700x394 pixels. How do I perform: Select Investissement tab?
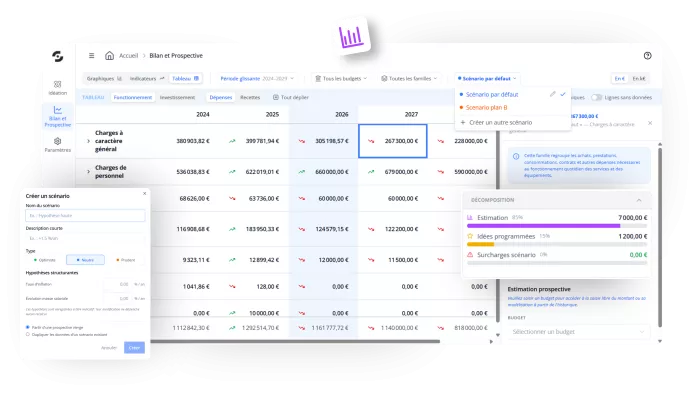(x=177, y=97)
